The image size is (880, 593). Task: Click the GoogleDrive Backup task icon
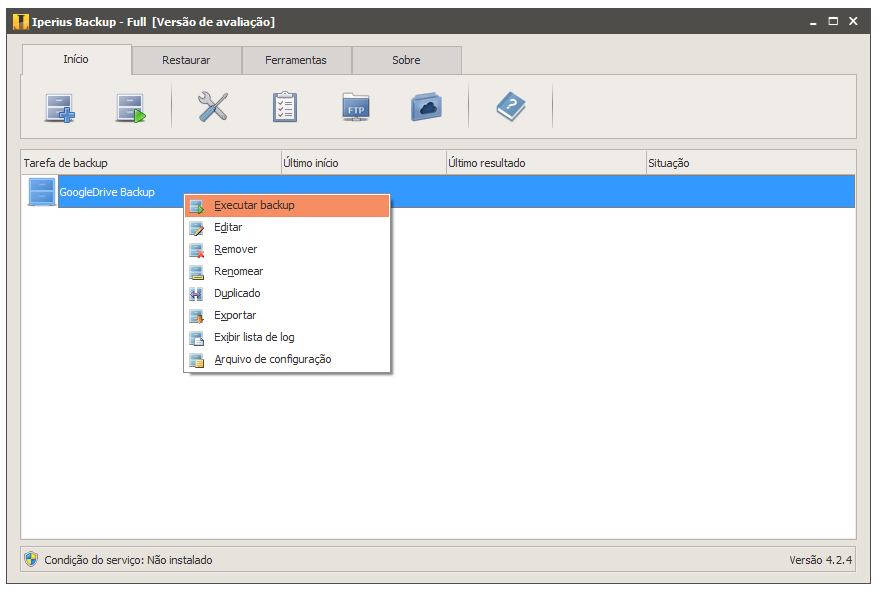pyautogui.click(x=42, y=192)
